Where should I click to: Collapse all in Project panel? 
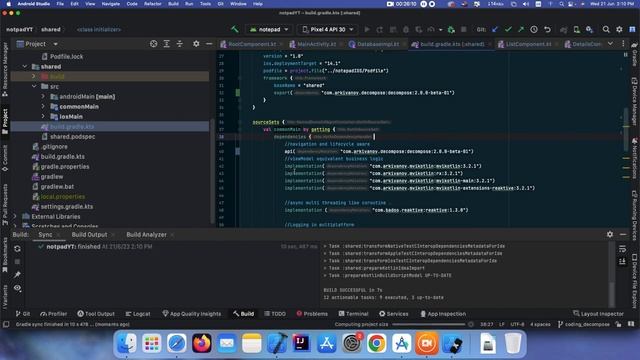pos(180,44)
